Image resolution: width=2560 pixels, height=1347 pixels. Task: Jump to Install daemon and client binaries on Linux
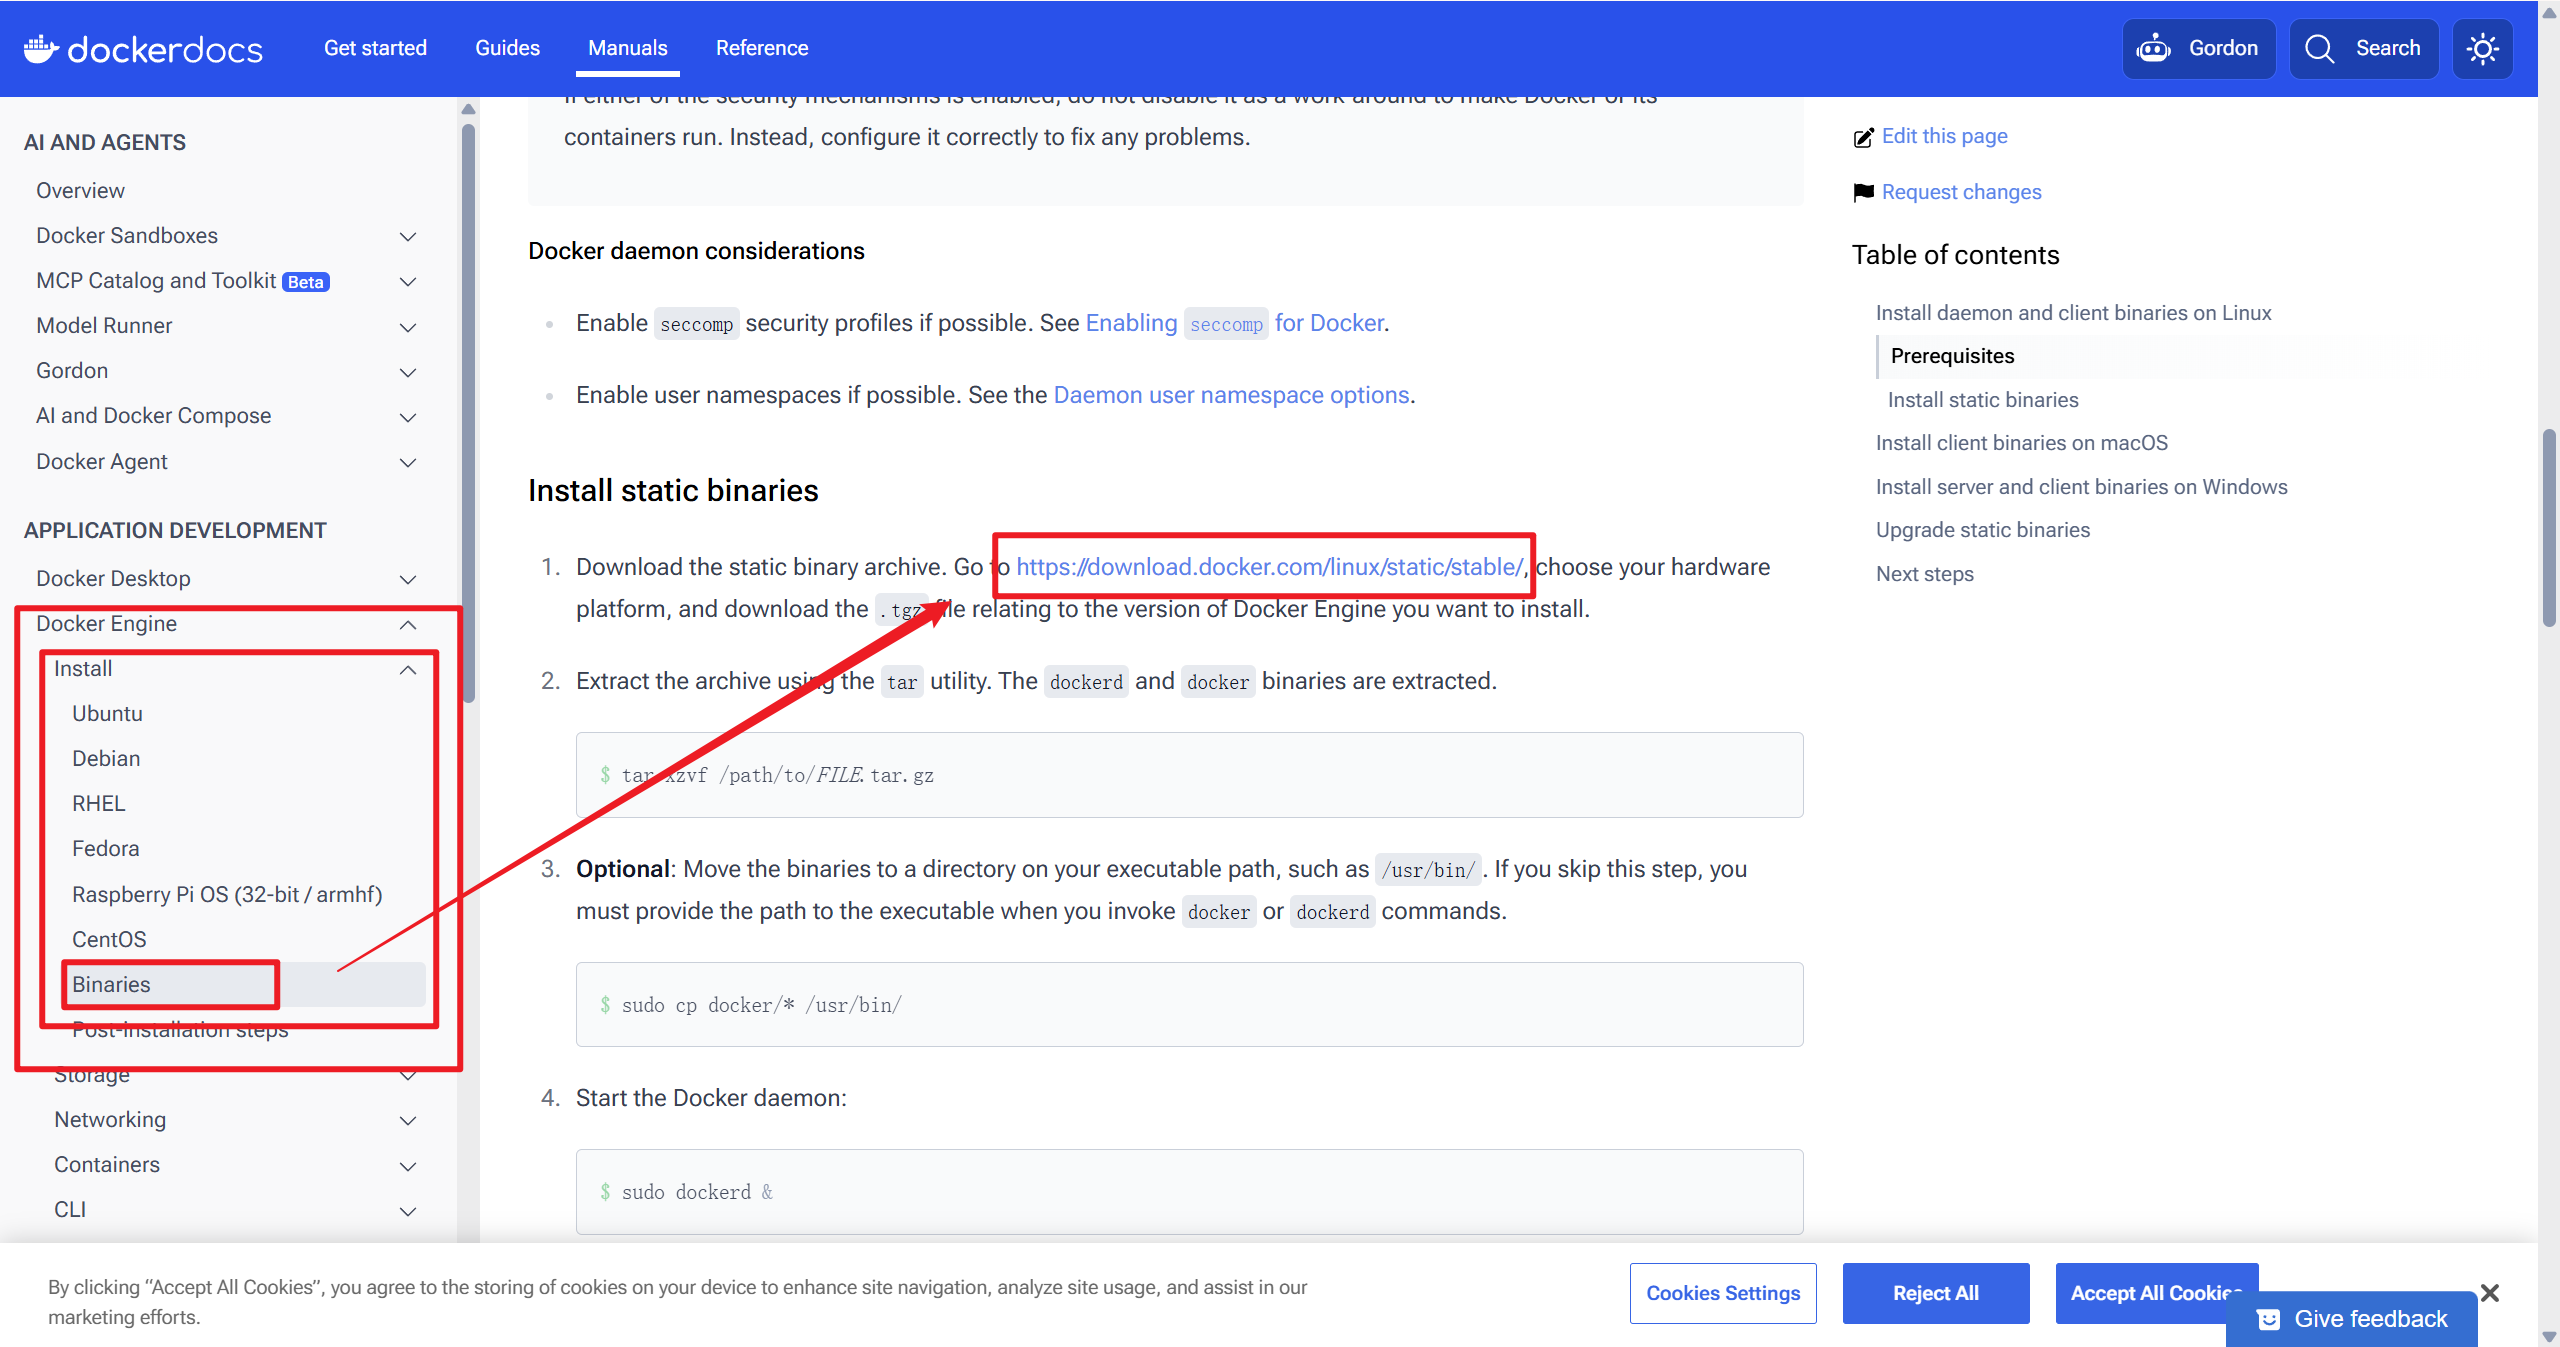2073,313
